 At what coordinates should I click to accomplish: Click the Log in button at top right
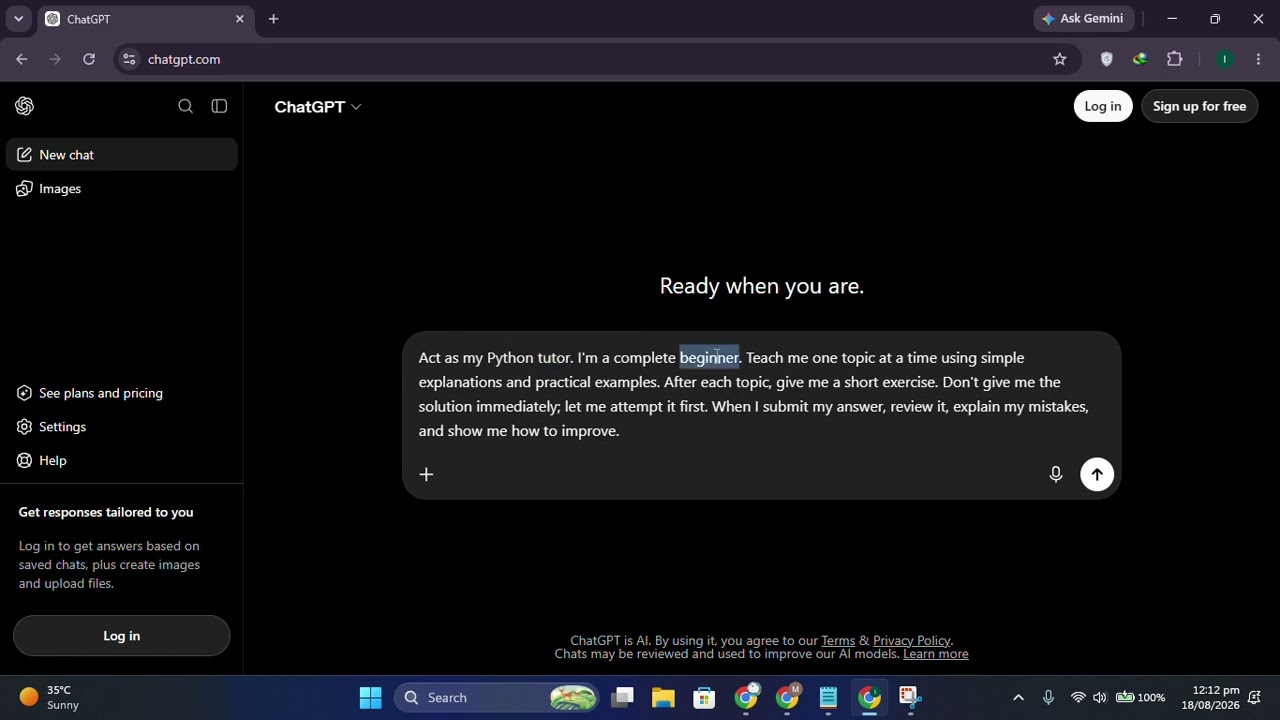(1103, 106)
